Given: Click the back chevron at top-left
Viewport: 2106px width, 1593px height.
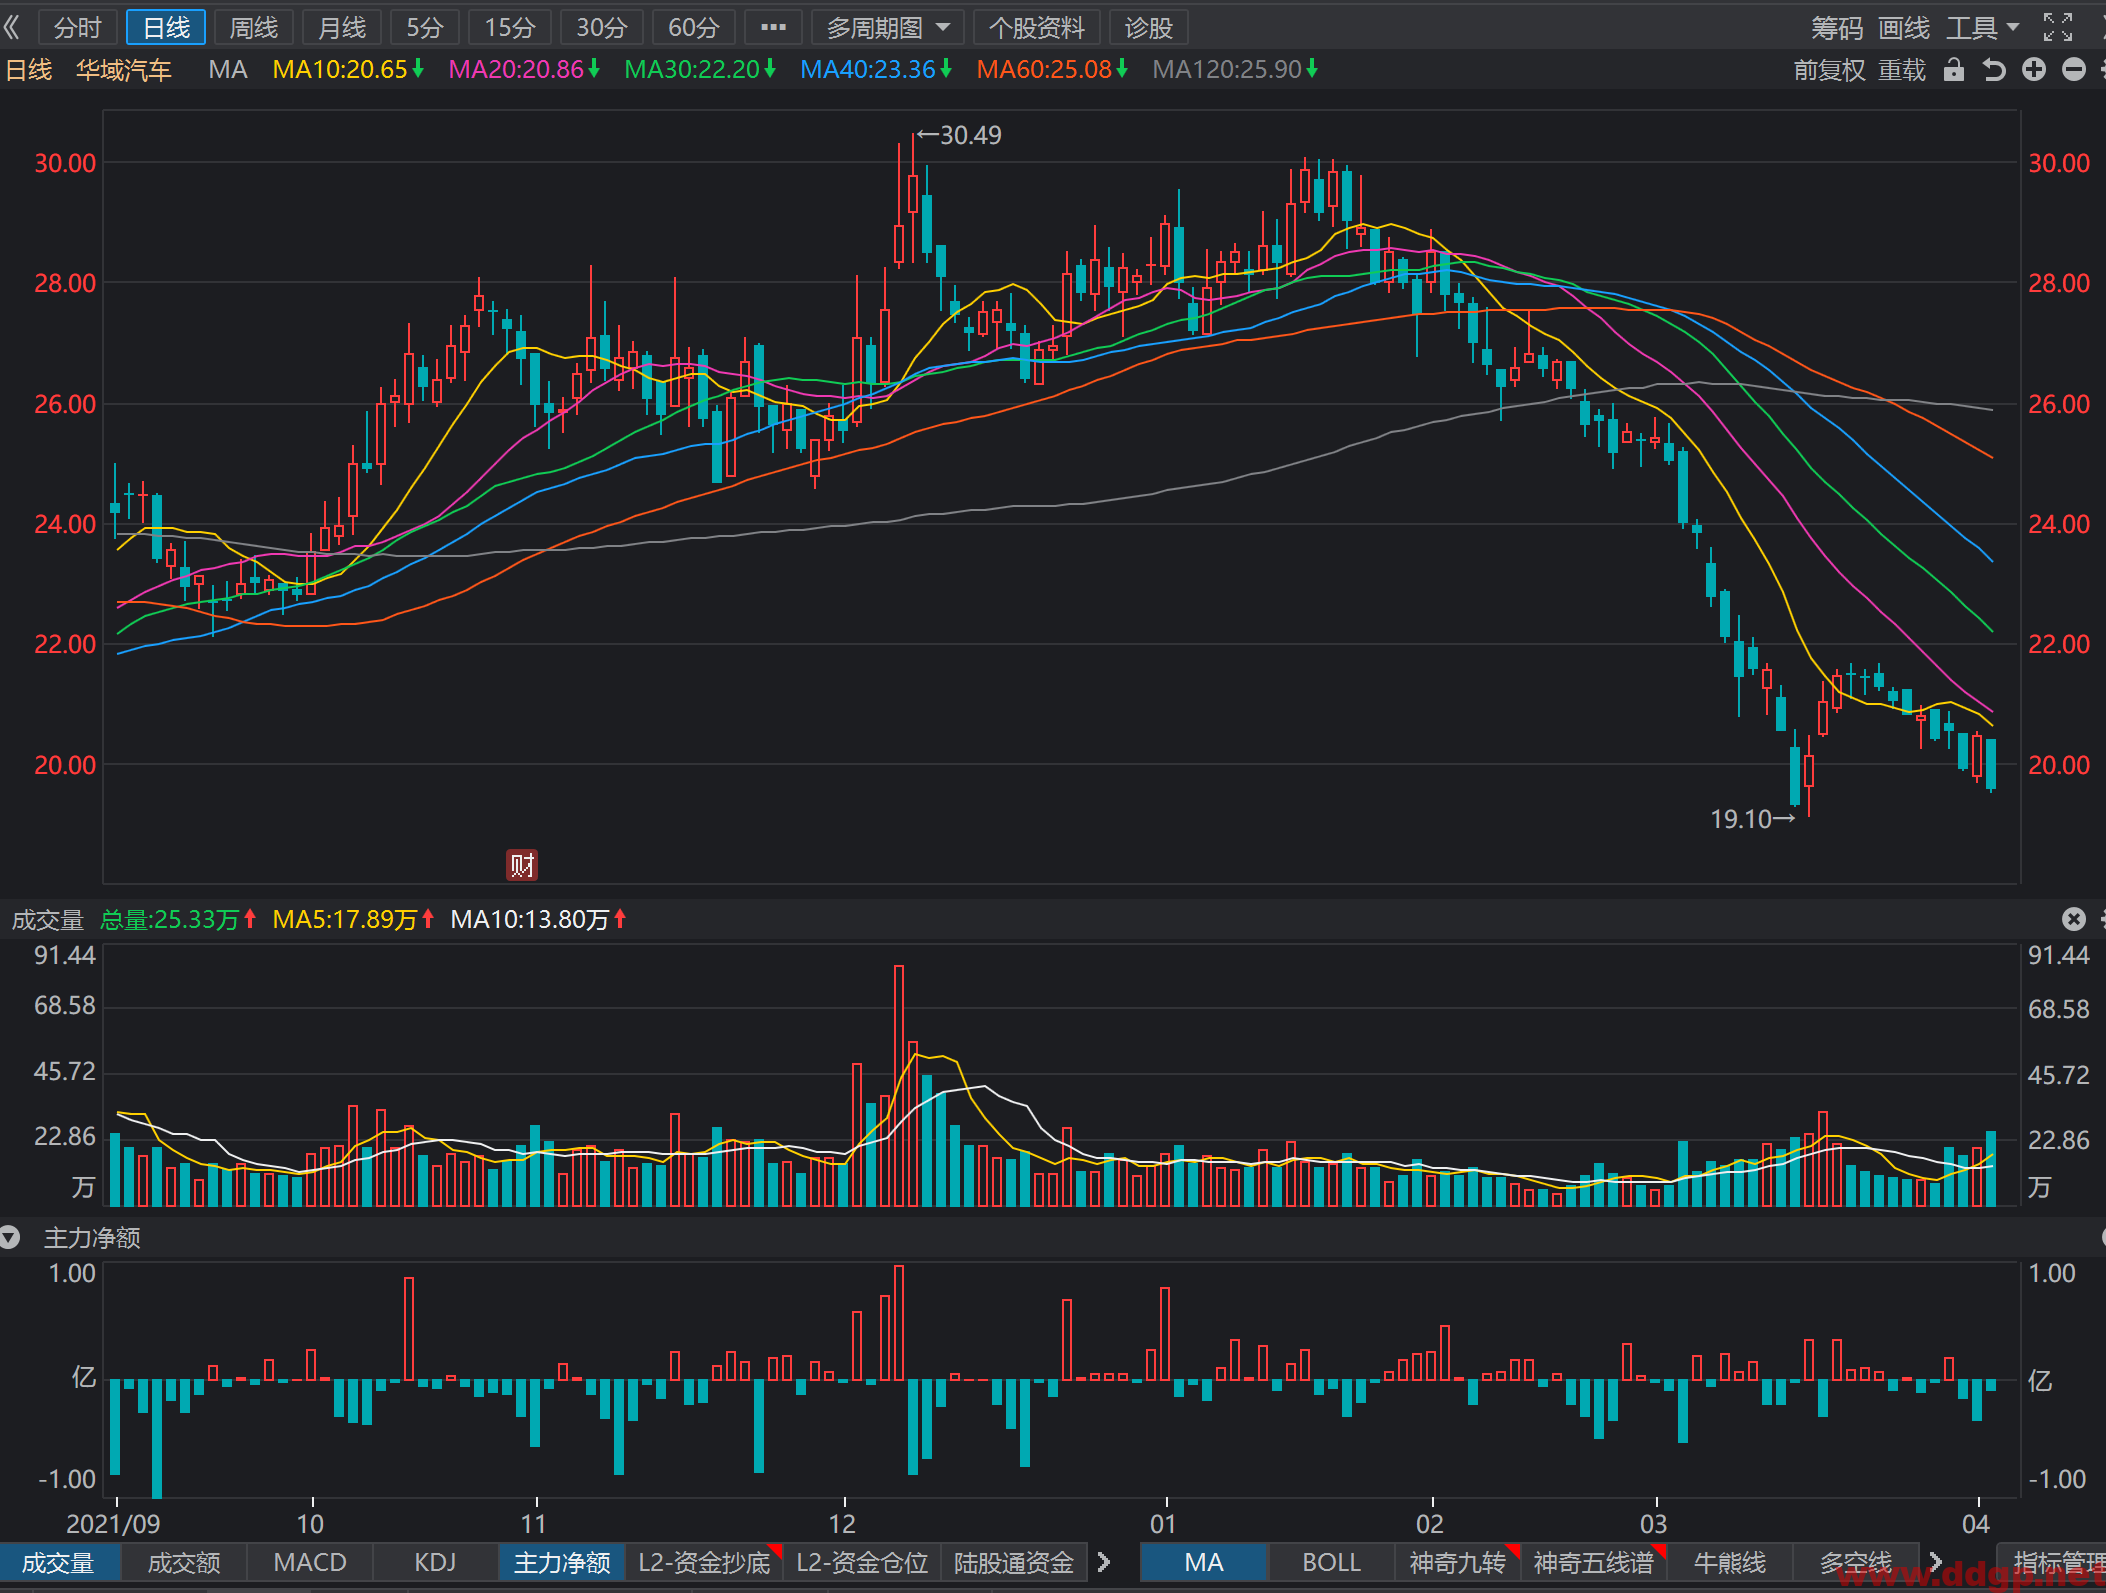Looking at the screenshot, I should tap(13, 27).
